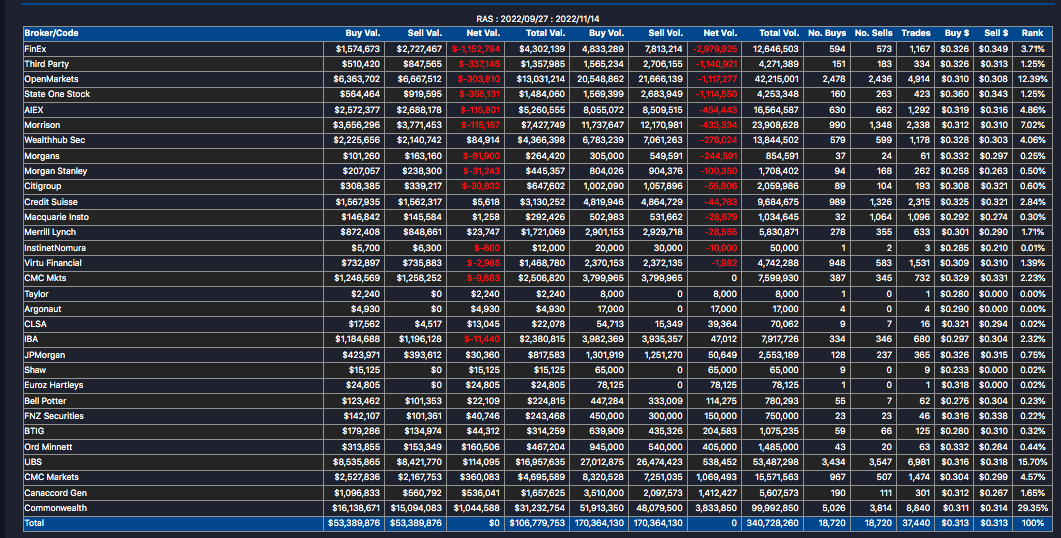The image size is (1061, 538).
Task: Select the Macquarie Insto broker name
Action: coord(56,217)
